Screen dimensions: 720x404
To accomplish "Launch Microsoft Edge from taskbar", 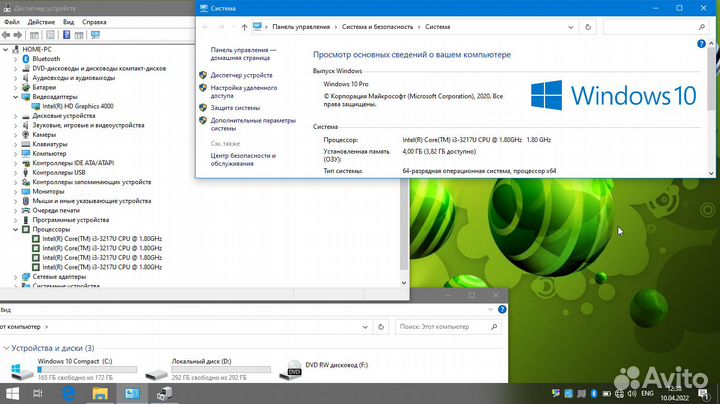I will click(69, 393).
